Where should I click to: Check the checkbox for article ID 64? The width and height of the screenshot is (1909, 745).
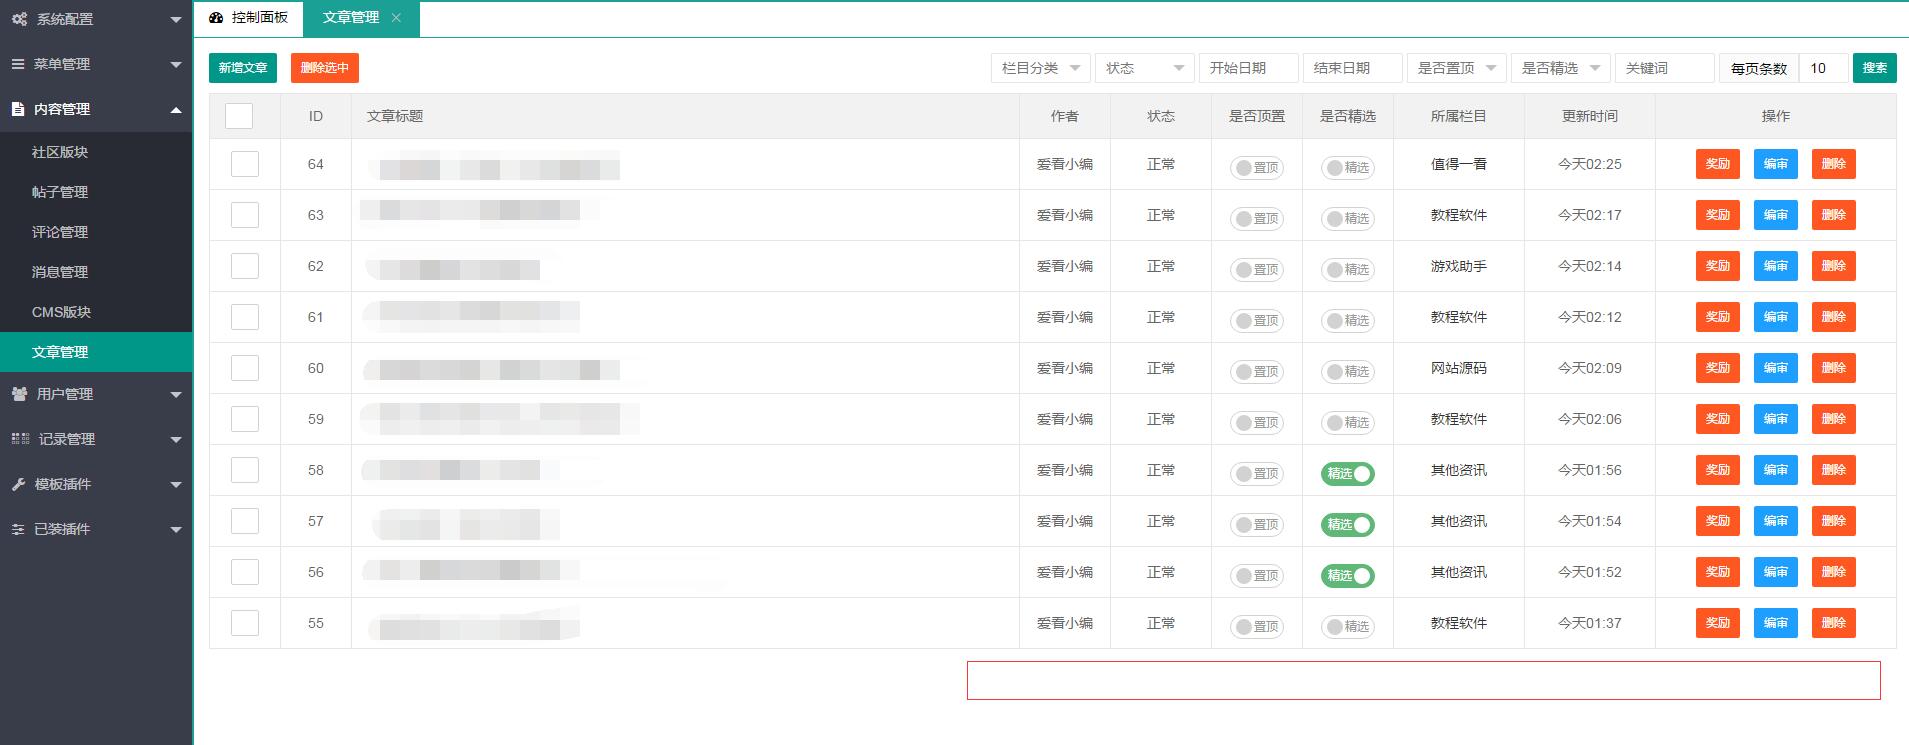pyautogui.click(x=245, y=164)
